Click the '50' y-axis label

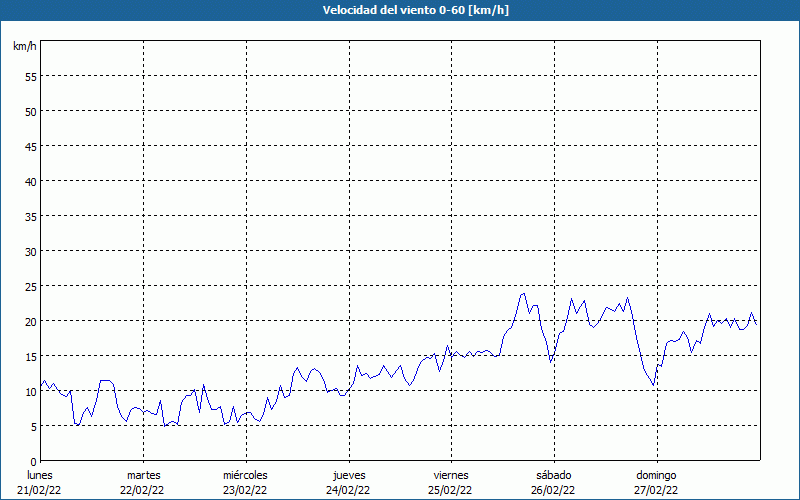[x=31, y=111]
